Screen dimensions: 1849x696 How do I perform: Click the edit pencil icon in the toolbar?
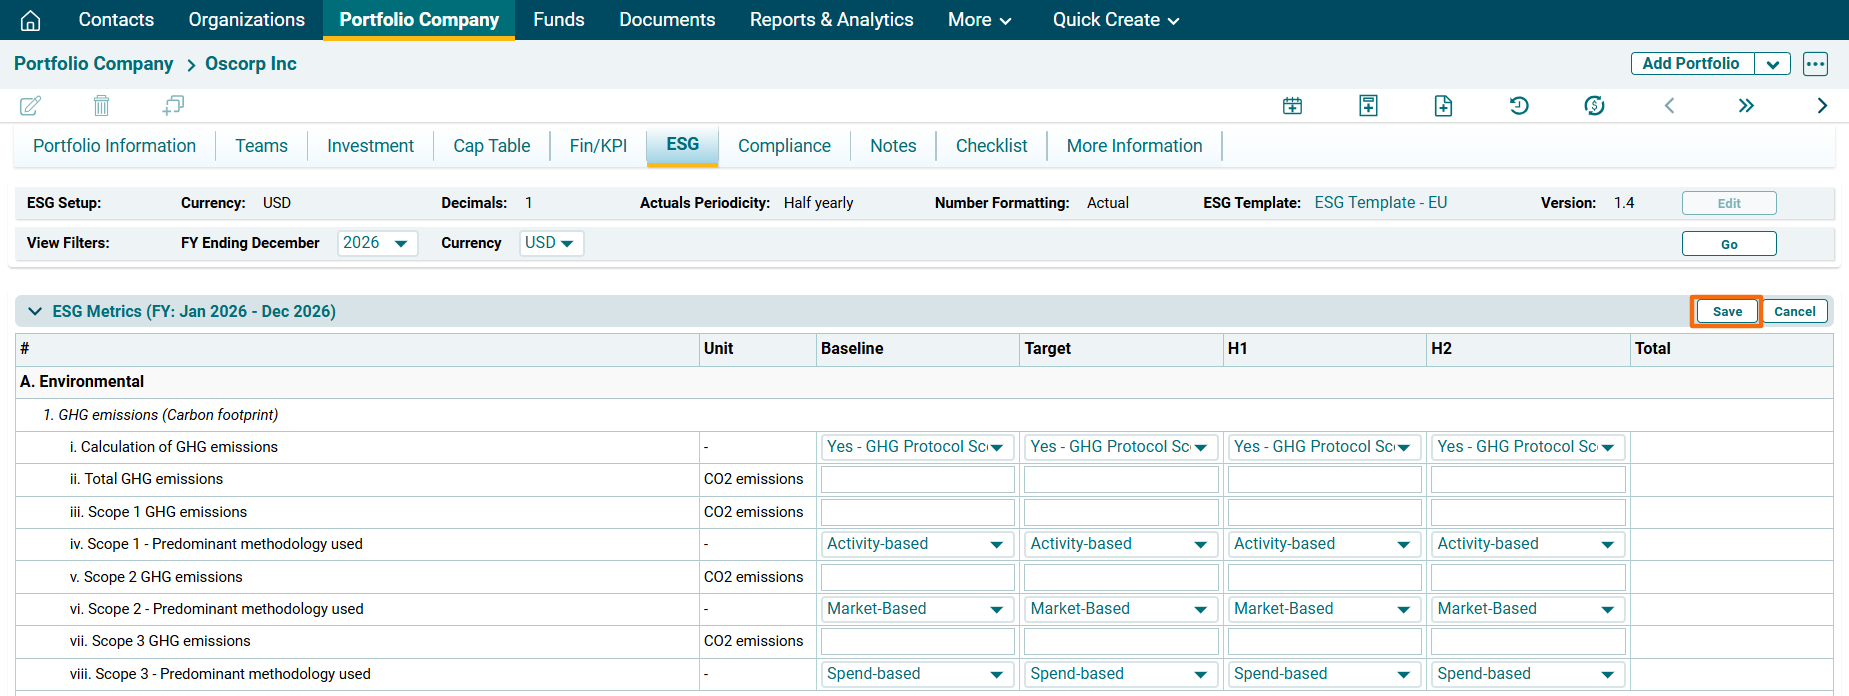(x=30, y=105)
